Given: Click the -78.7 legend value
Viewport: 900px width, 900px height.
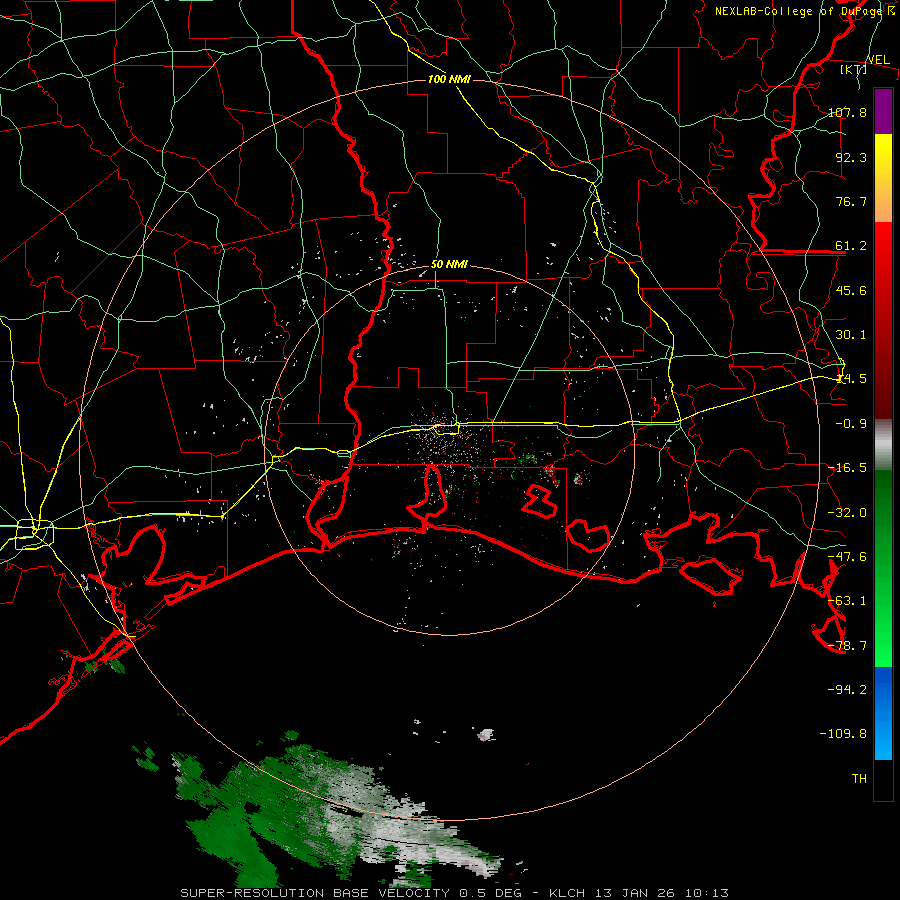Looking at the screenshot, I should [x=847, y=646].
